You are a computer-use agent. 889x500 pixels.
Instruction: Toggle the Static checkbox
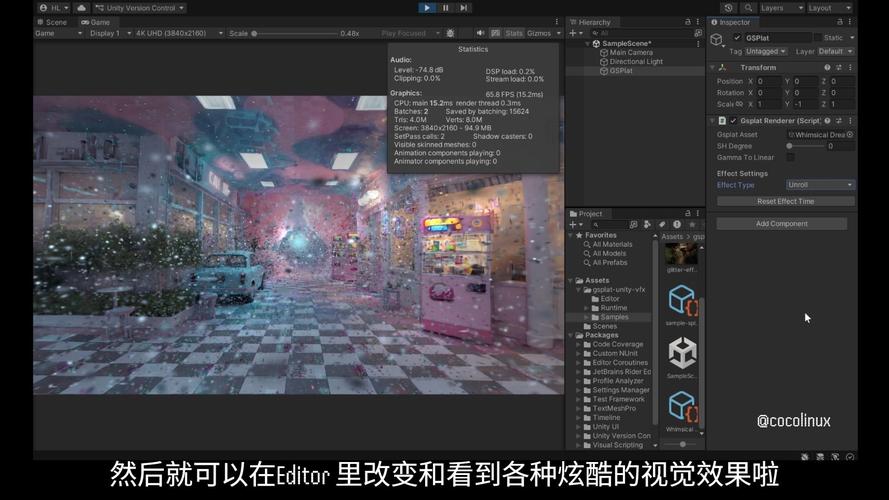[818, 37]
